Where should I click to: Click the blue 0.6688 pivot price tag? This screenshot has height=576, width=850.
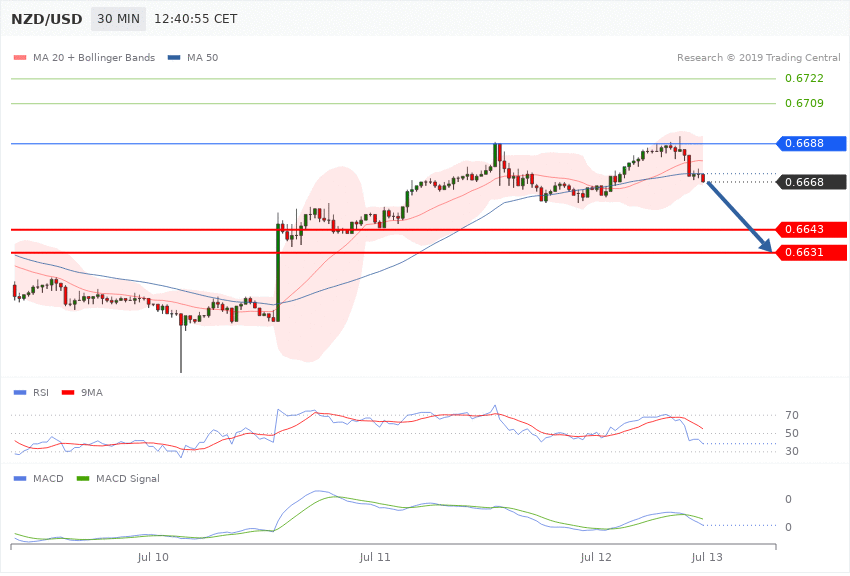tap(811, 144)
